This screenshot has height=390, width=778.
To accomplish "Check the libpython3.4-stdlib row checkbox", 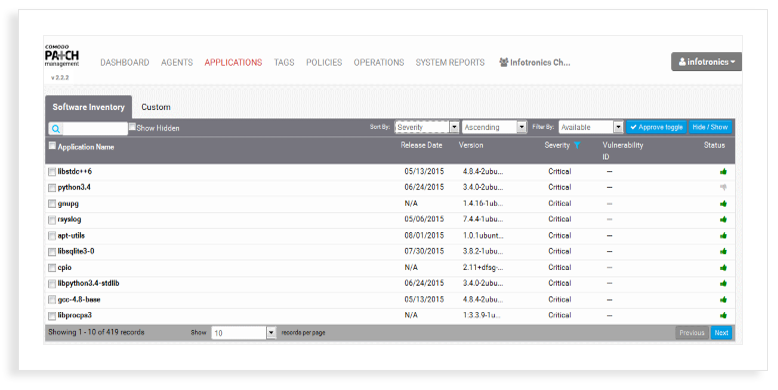I will click(52, 284).
